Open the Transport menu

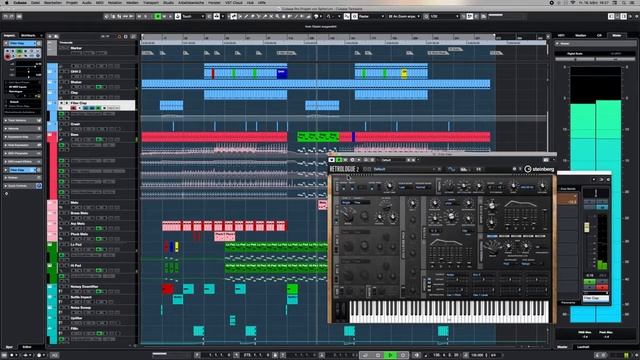(151, 2)
